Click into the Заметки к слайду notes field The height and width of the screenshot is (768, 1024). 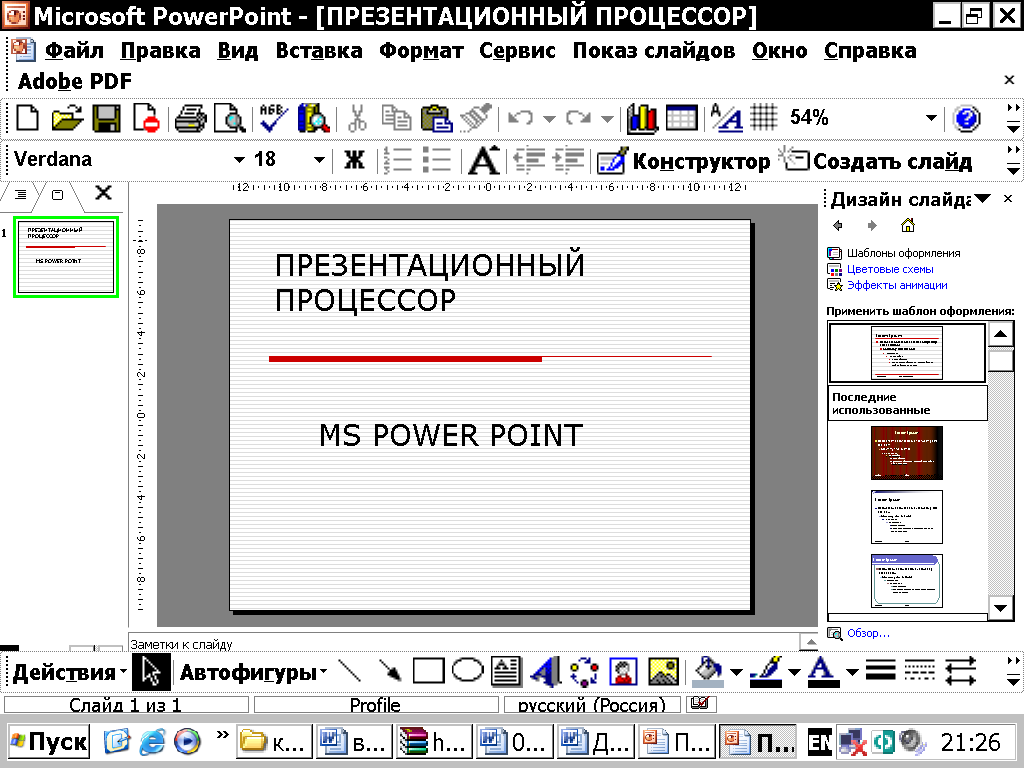click(464, 644)
